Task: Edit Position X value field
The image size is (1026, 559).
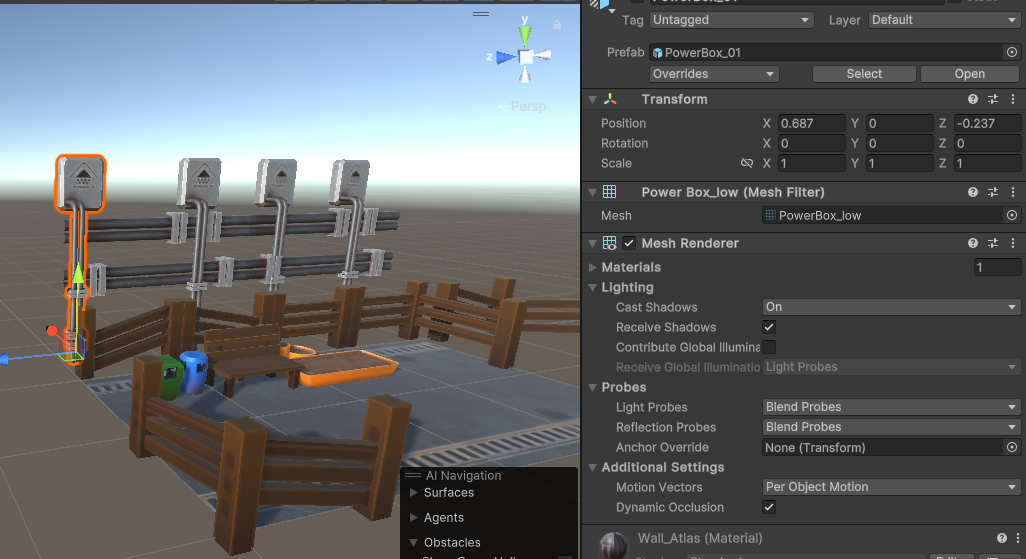Action: click(x=811, y=123)
